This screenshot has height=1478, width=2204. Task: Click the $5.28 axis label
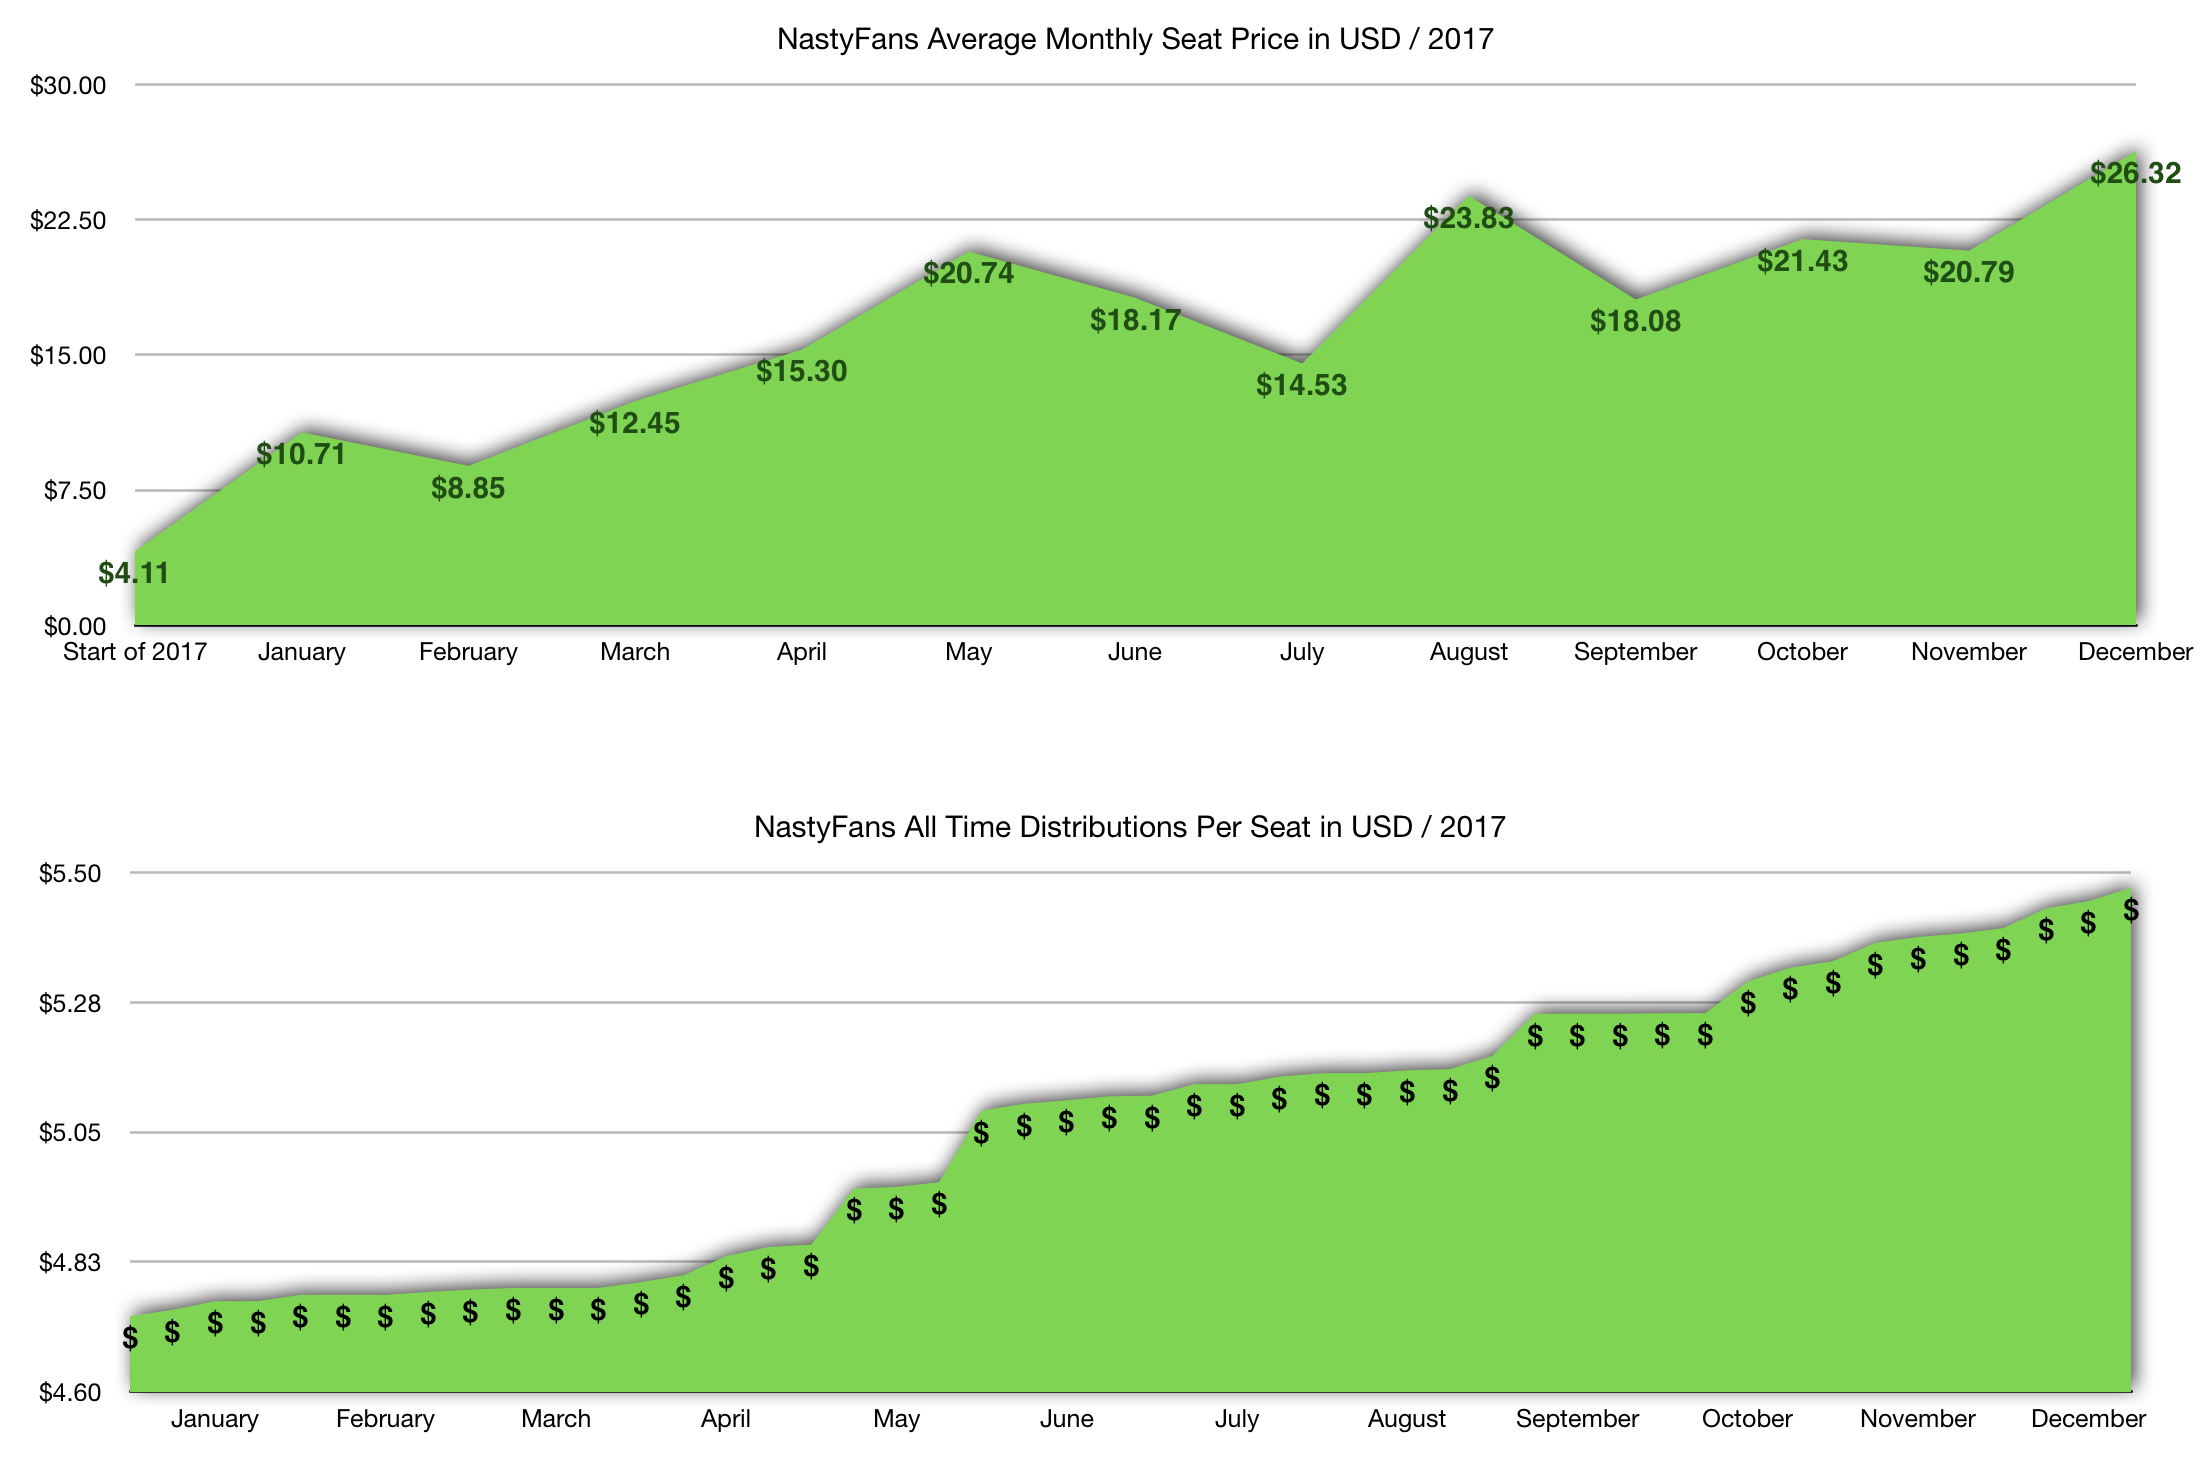pos(69,1003)
